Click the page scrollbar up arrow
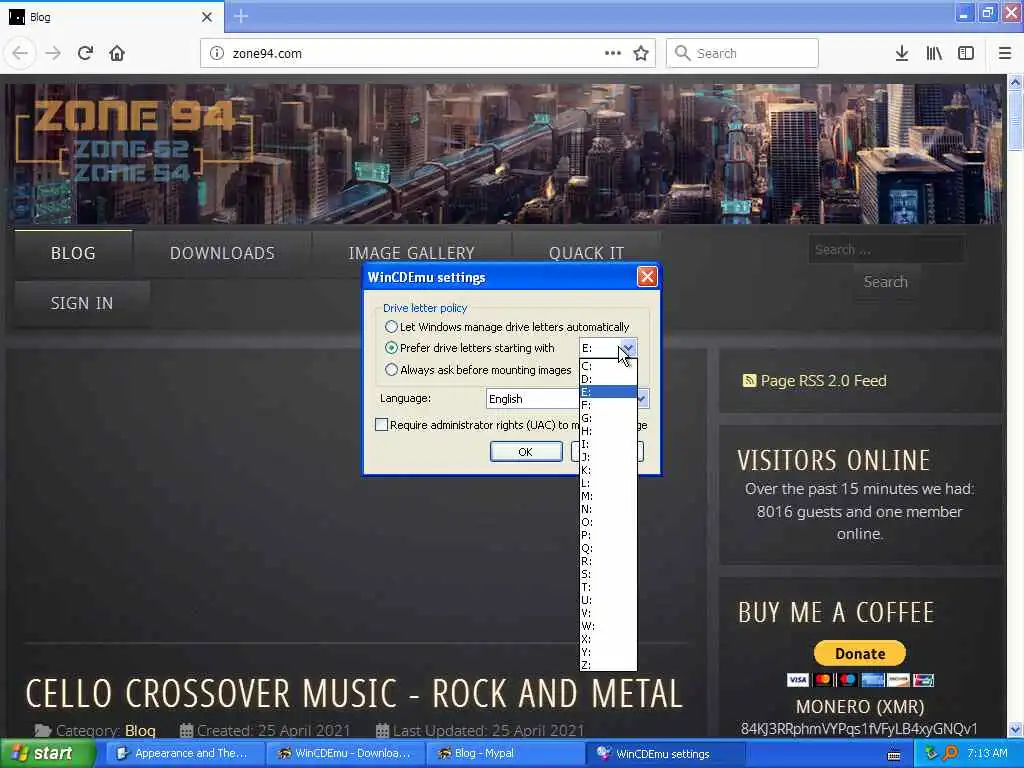 [1015, 82]
